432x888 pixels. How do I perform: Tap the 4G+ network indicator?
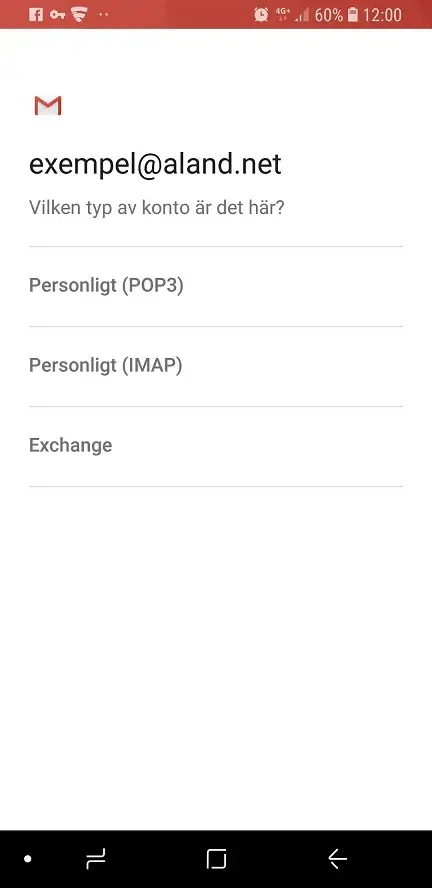tap(283, 14)
